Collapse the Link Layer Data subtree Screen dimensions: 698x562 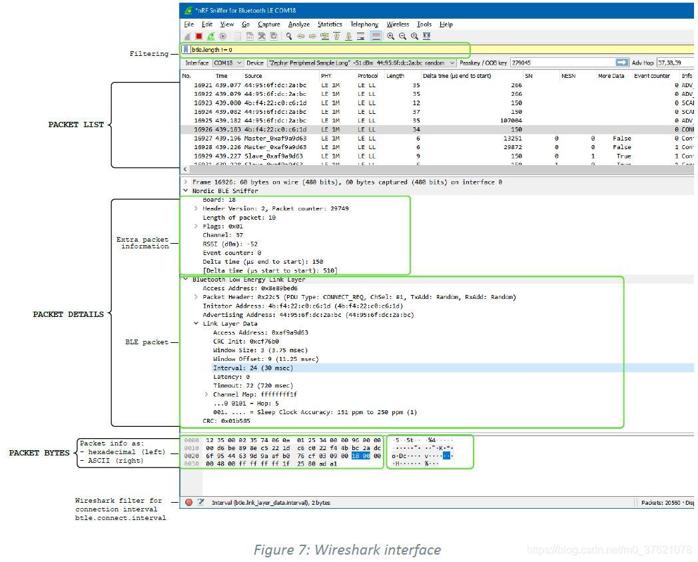click(x=196, y=323)
